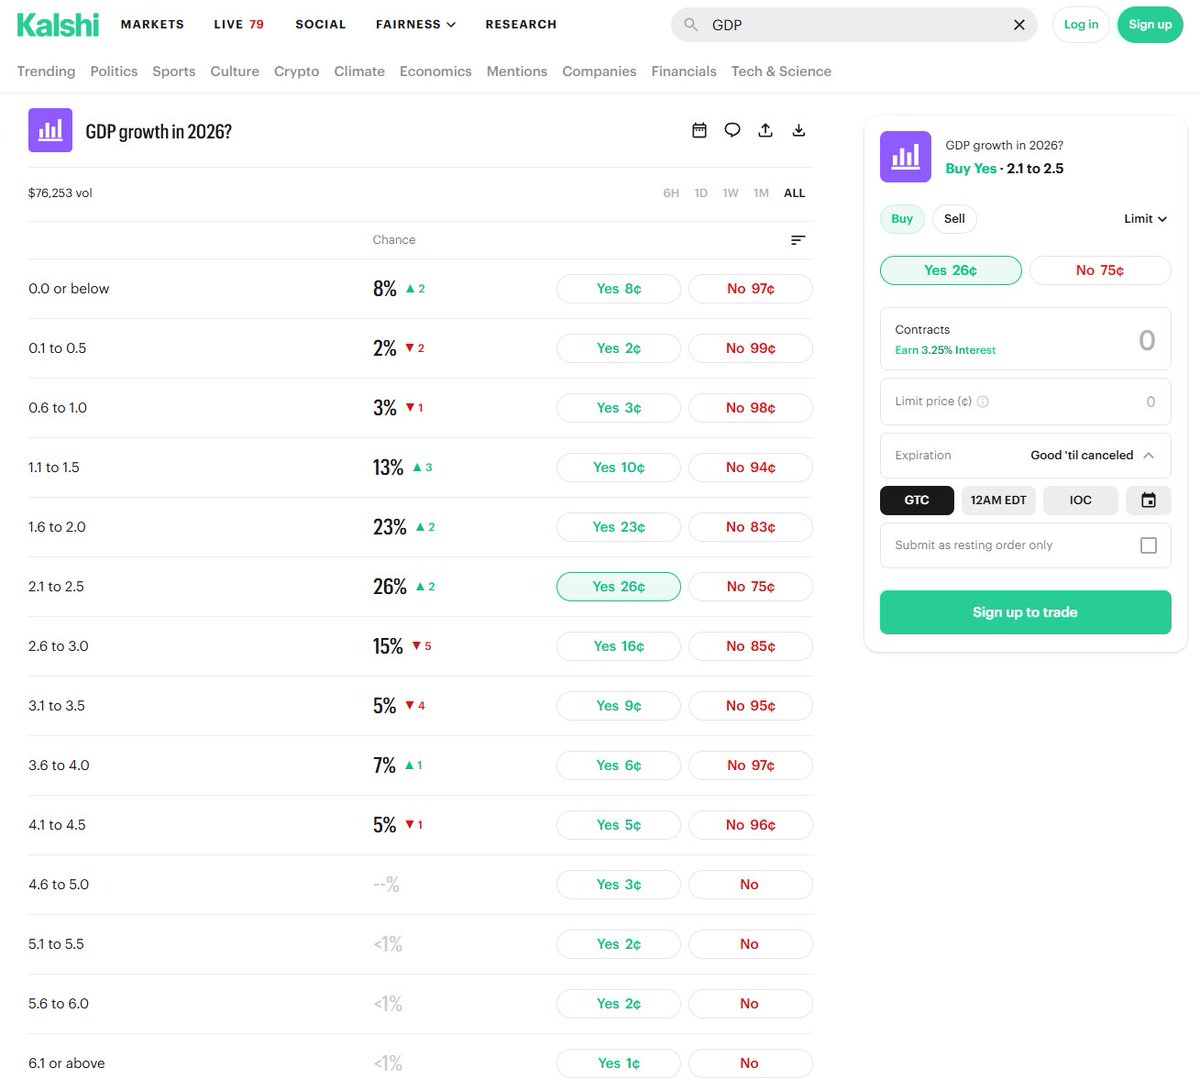Click the Contracts quantity input field
The image size is (1200, 1090).
click(1025, 340)
